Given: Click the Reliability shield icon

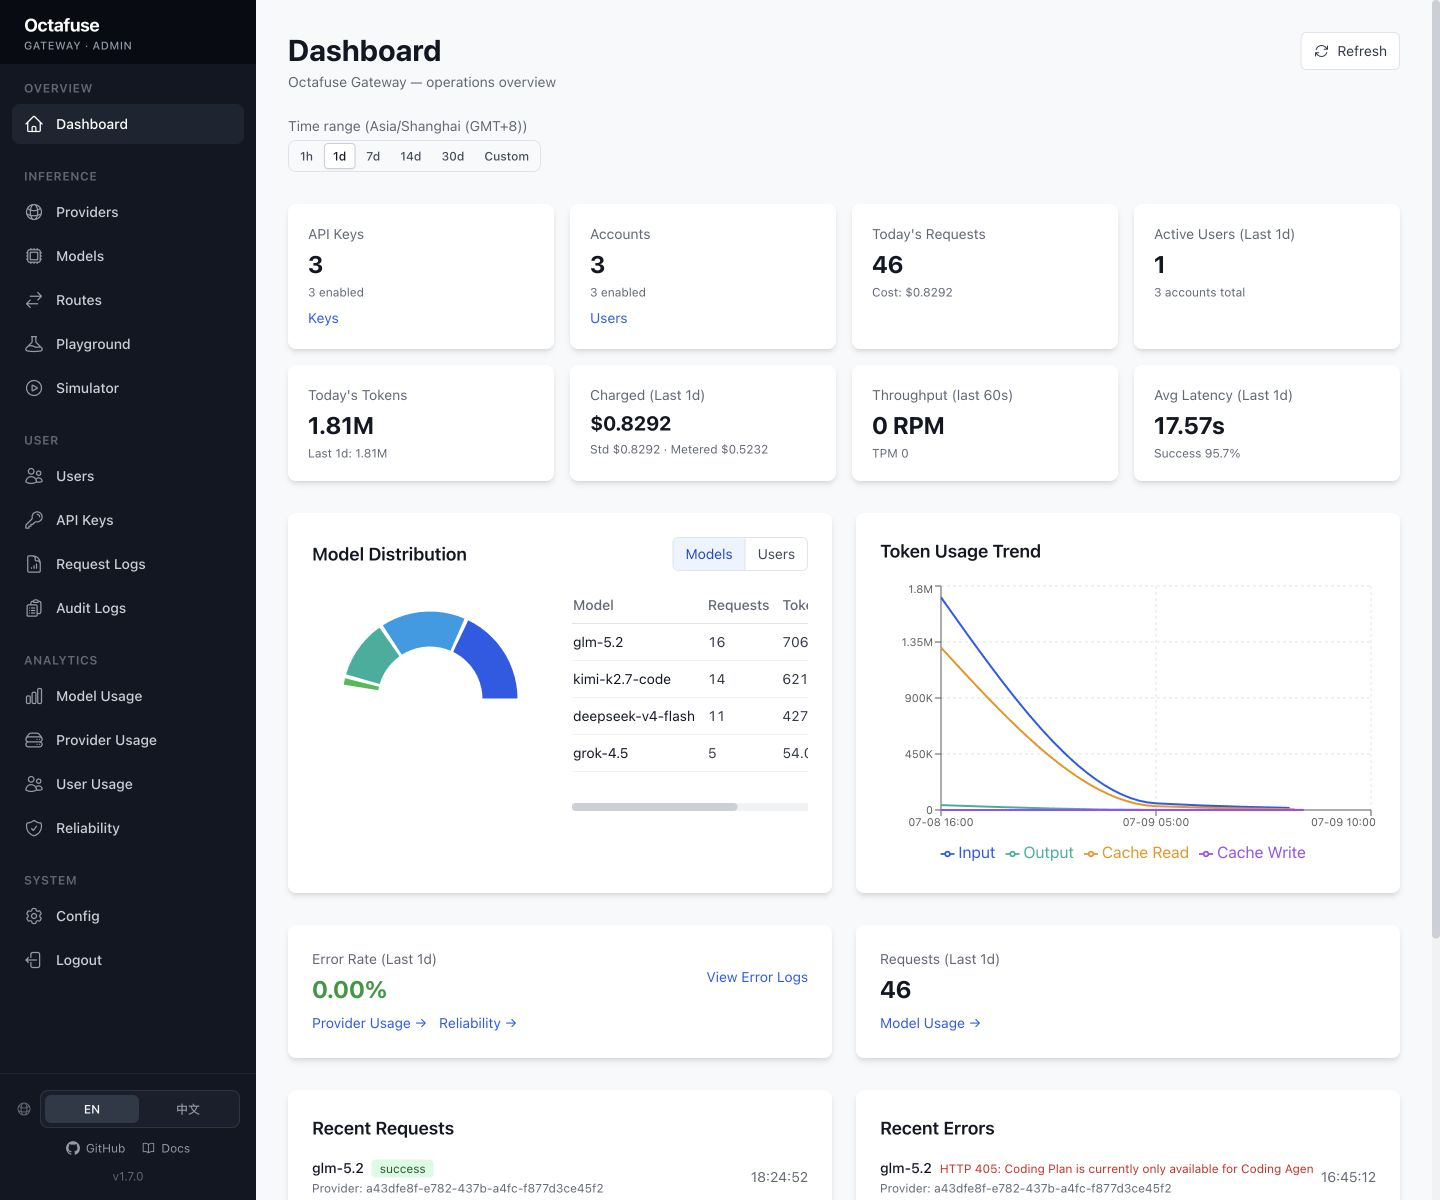Looking at the screenshot, I should 34,828.
